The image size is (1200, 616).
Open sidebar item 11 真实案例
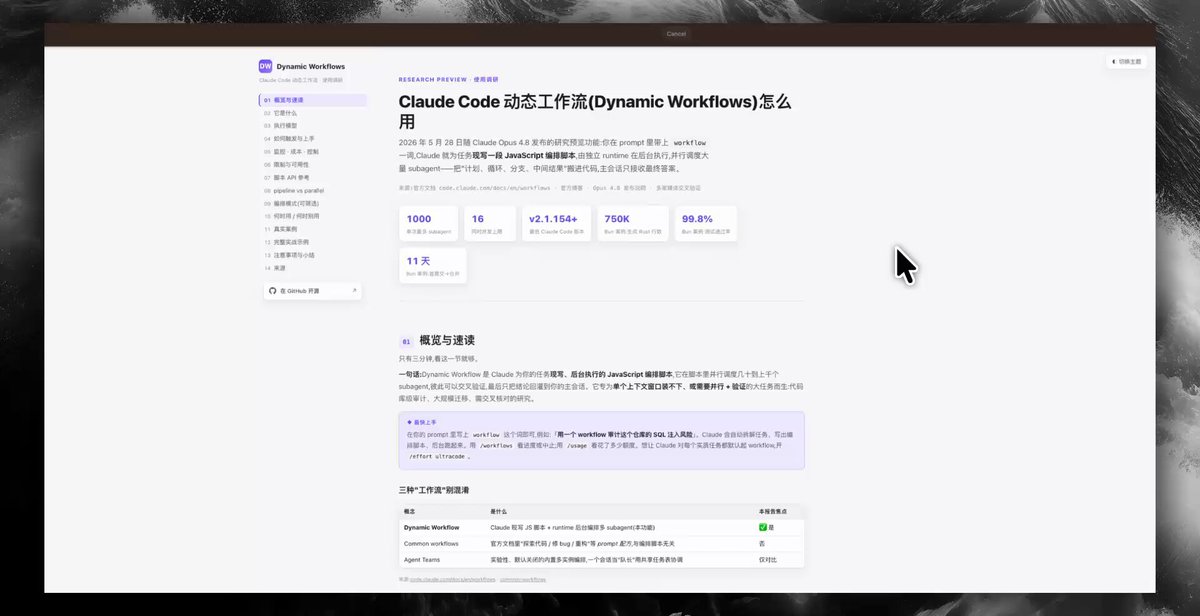(x=313, y=229)
